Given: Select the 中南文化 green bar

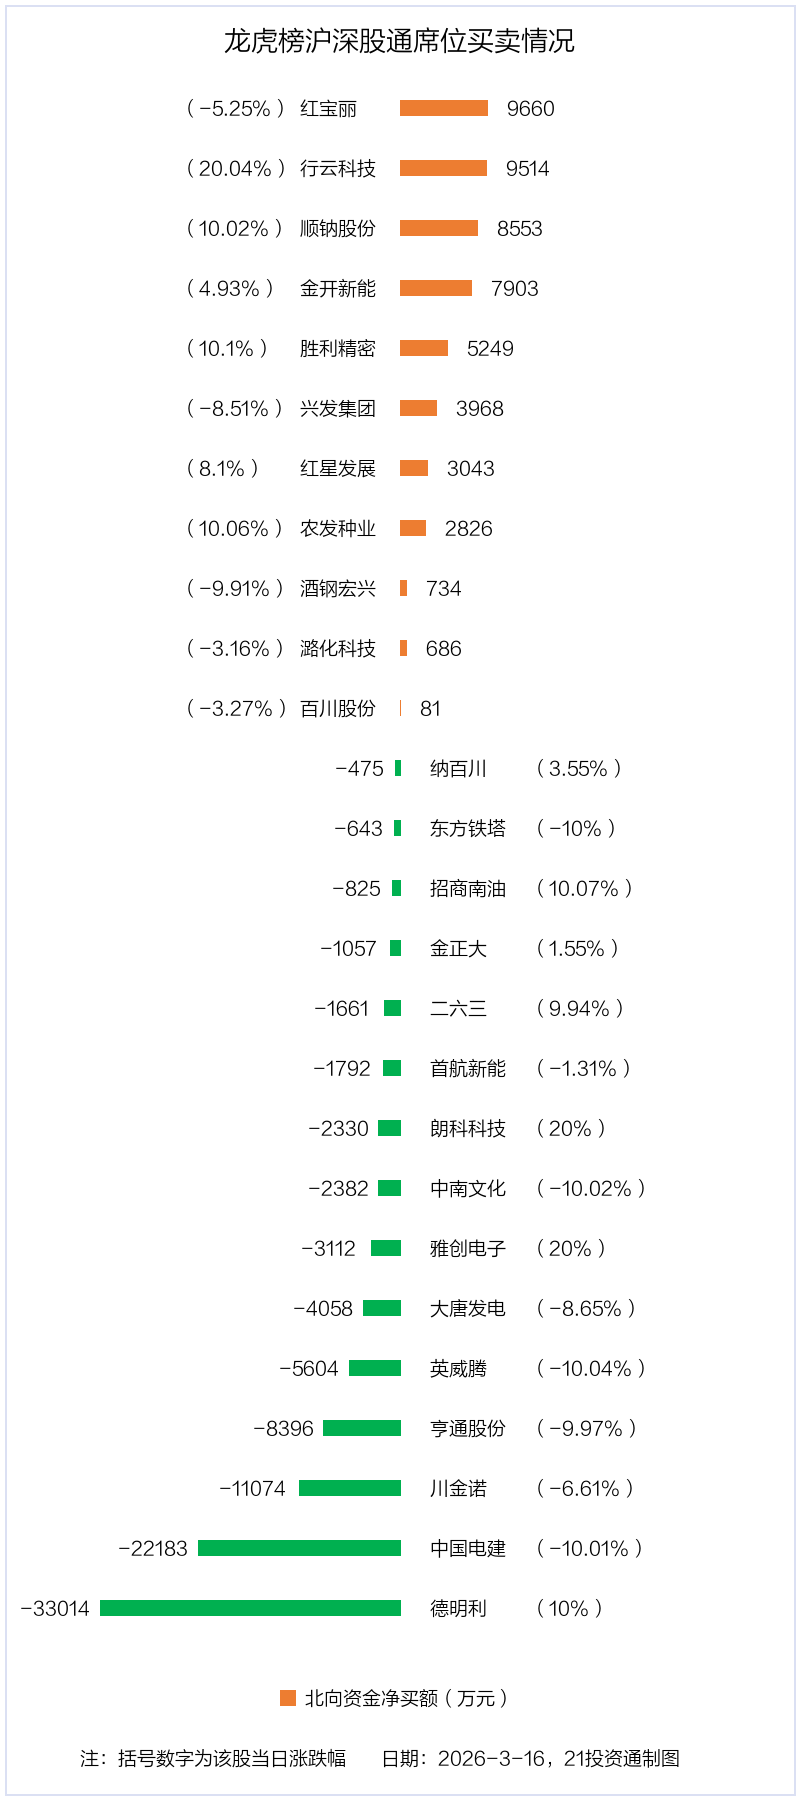Looking at the screenshot, I should (x=390, y=1188).
